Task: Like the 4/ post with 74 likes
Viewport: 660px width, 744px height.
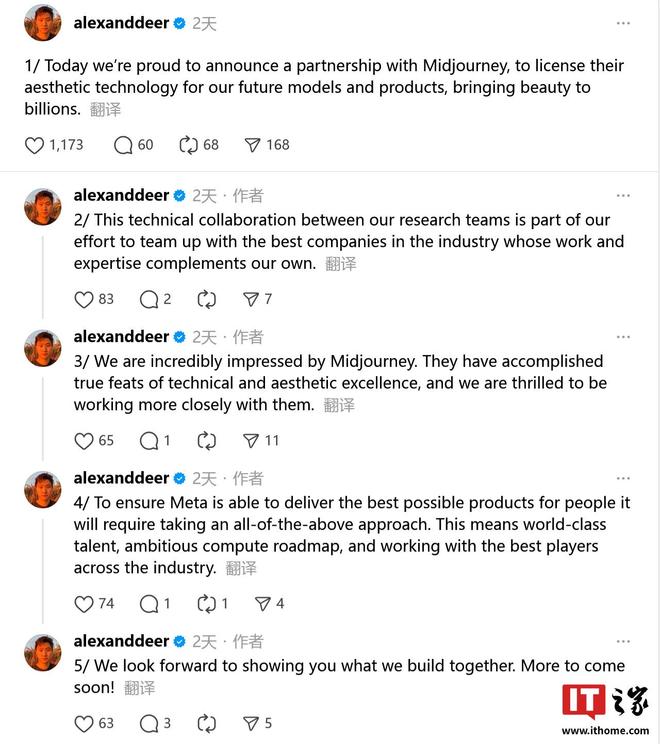Action: 84,604
